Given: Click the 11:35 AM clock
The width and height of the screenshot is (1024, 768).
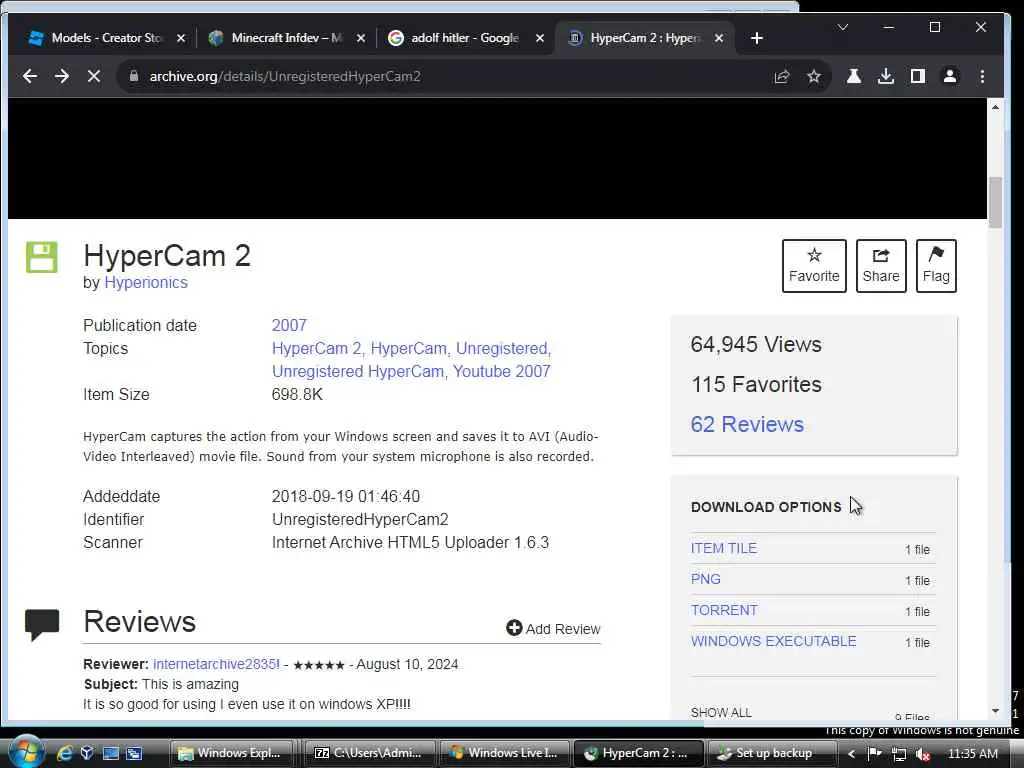Looking at the screenshot, I should pyautogui.click(x=972, y=754).
